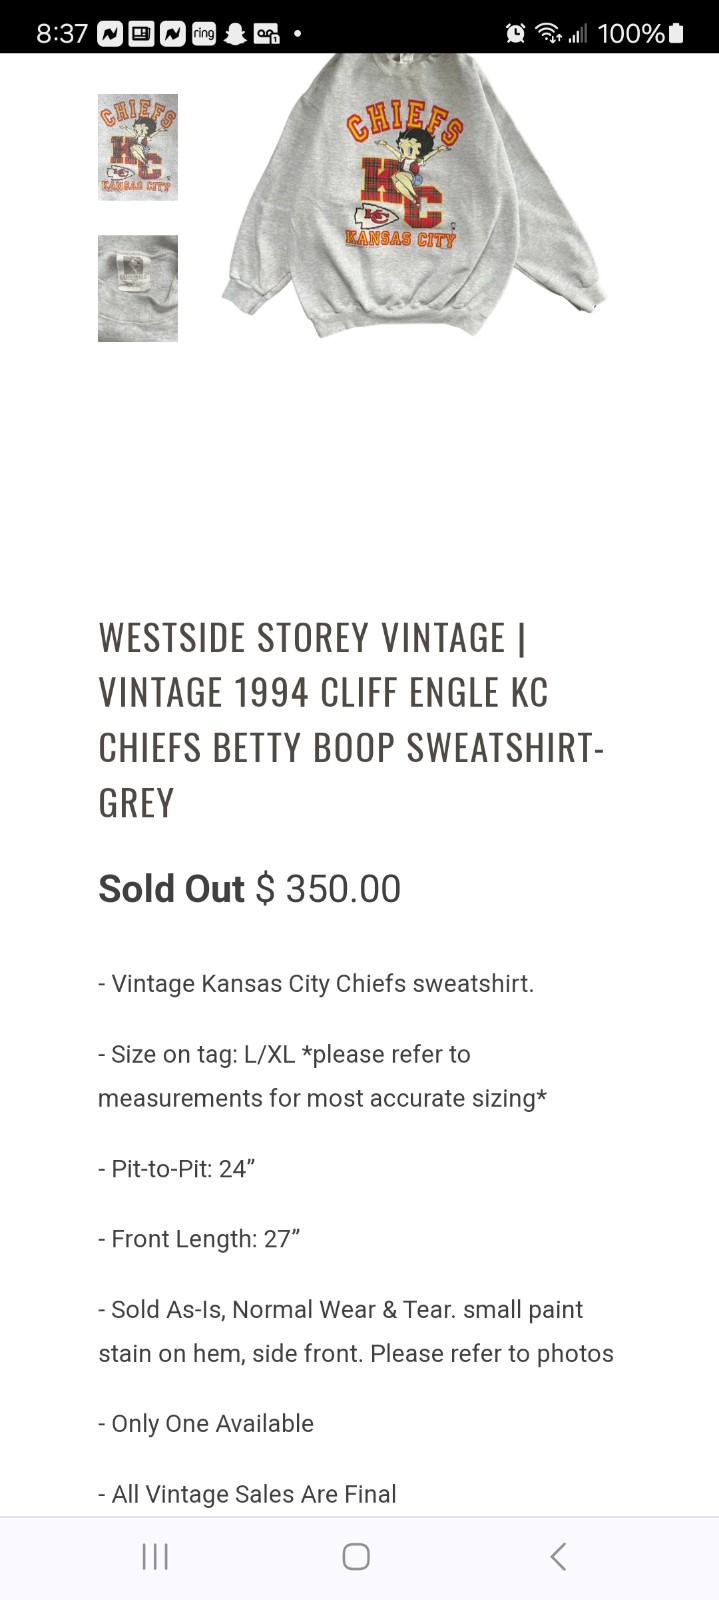719x1600 pixels.
Task: Tap the Only One Available text line
Action: (206, 1424)
